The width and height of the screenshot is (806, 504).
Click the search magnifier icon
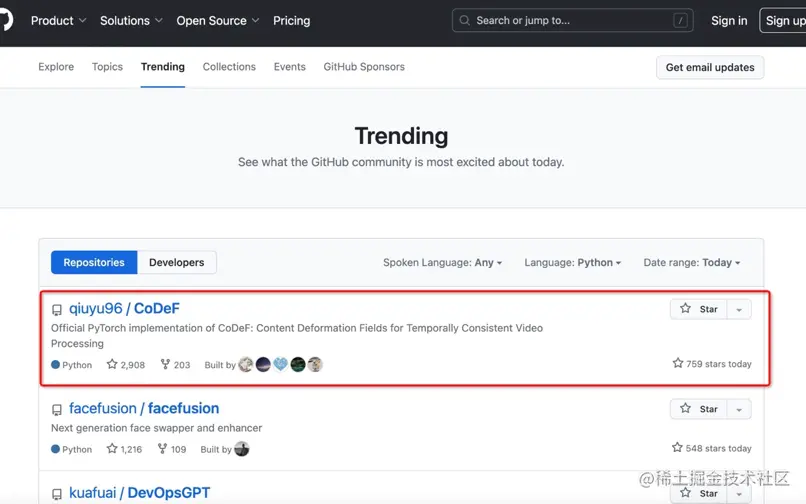point(465,21)
